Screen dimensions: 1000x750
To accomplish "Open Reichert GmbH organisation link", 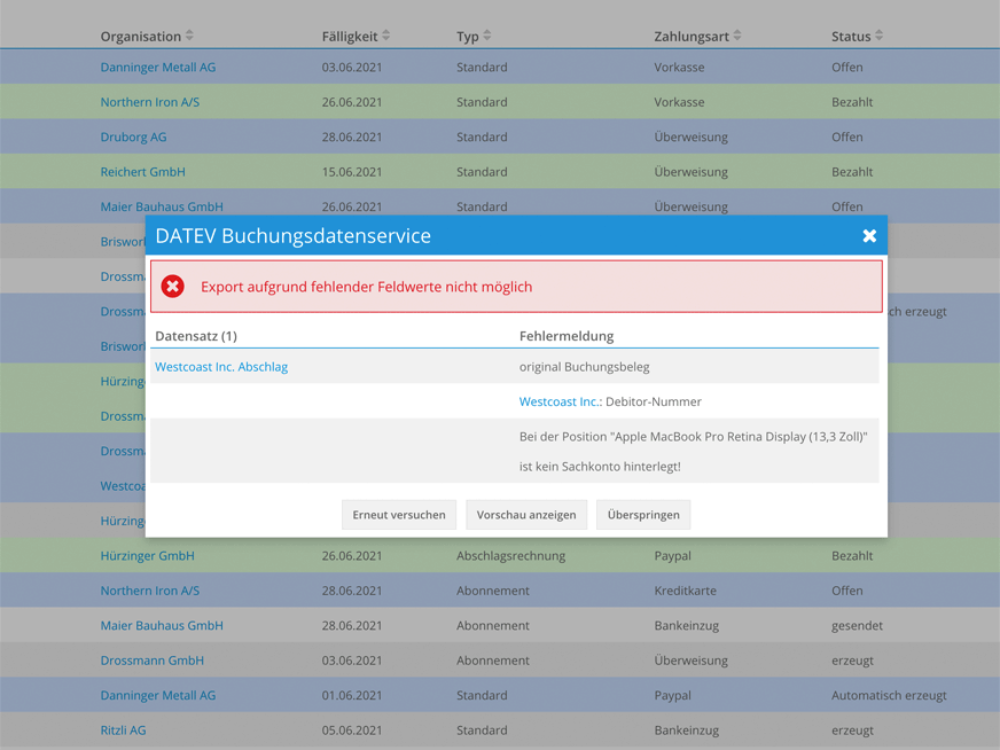I will click(x=142, y=172).
